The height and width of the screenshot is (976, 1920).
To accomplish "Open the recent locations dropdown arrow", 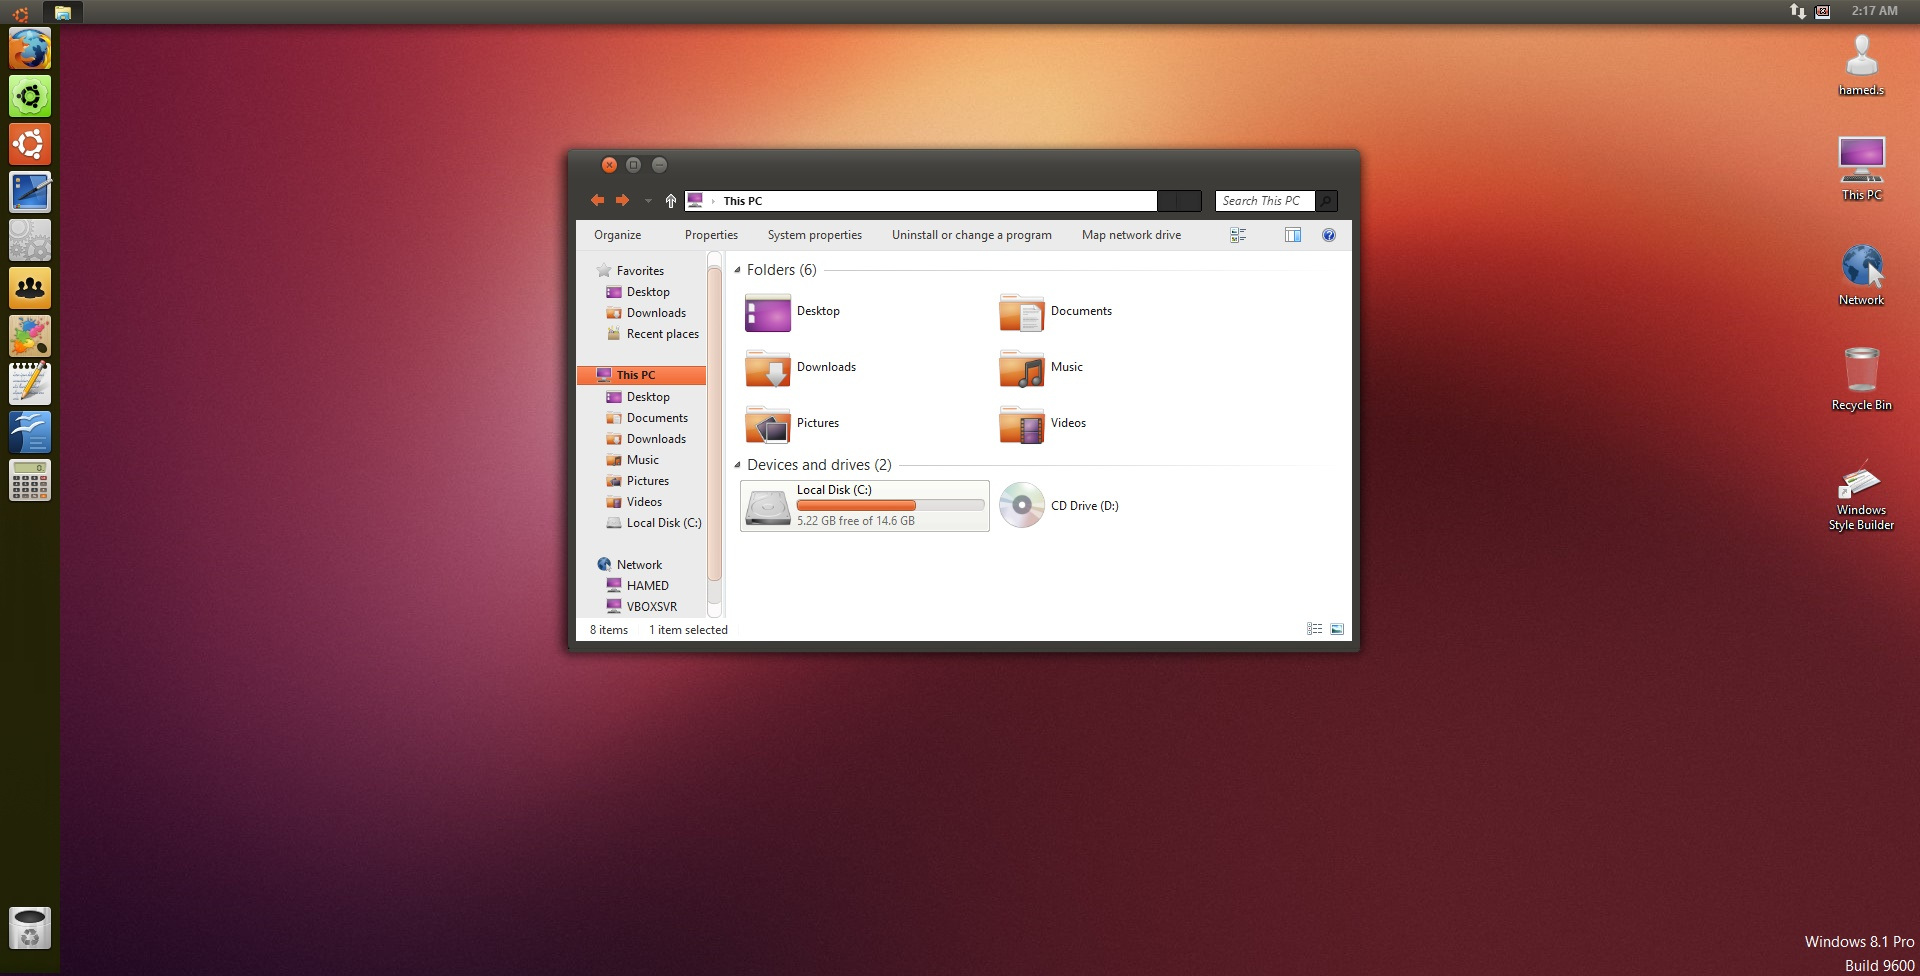I will pos(647,201).
